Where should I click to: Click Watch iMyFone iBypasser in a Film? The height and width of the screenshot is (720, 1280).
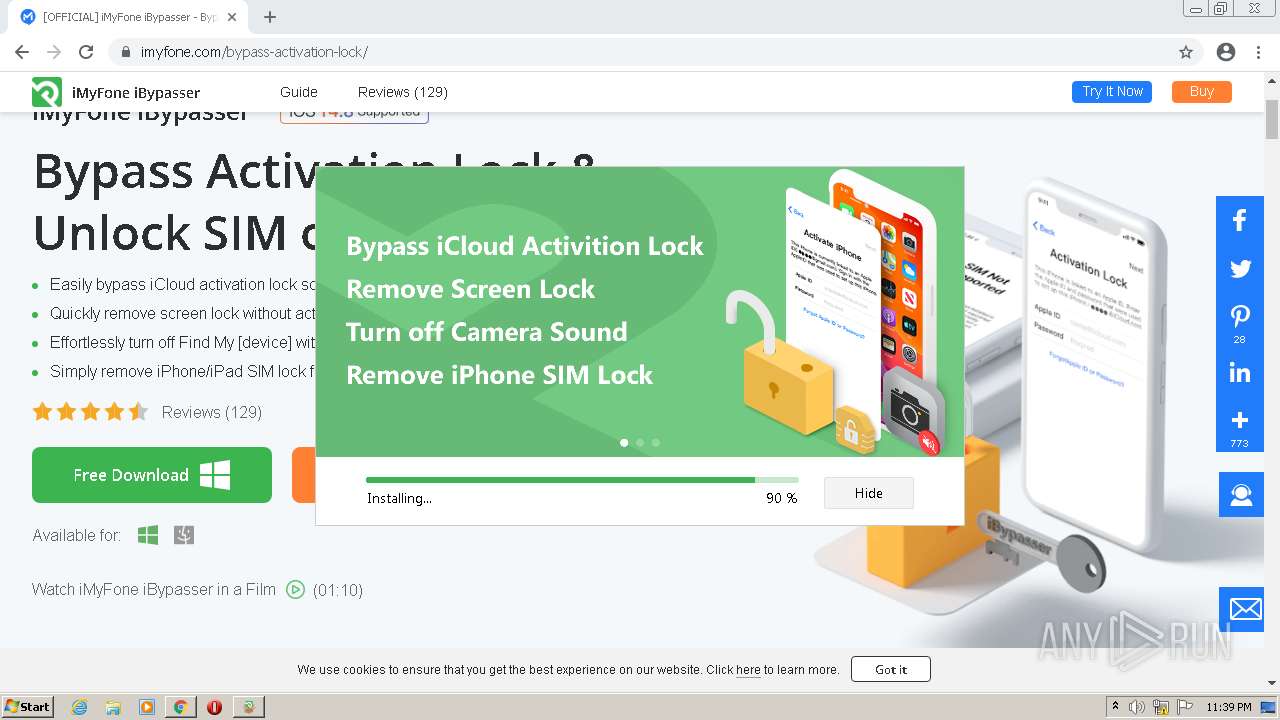[x=154, y=590]
